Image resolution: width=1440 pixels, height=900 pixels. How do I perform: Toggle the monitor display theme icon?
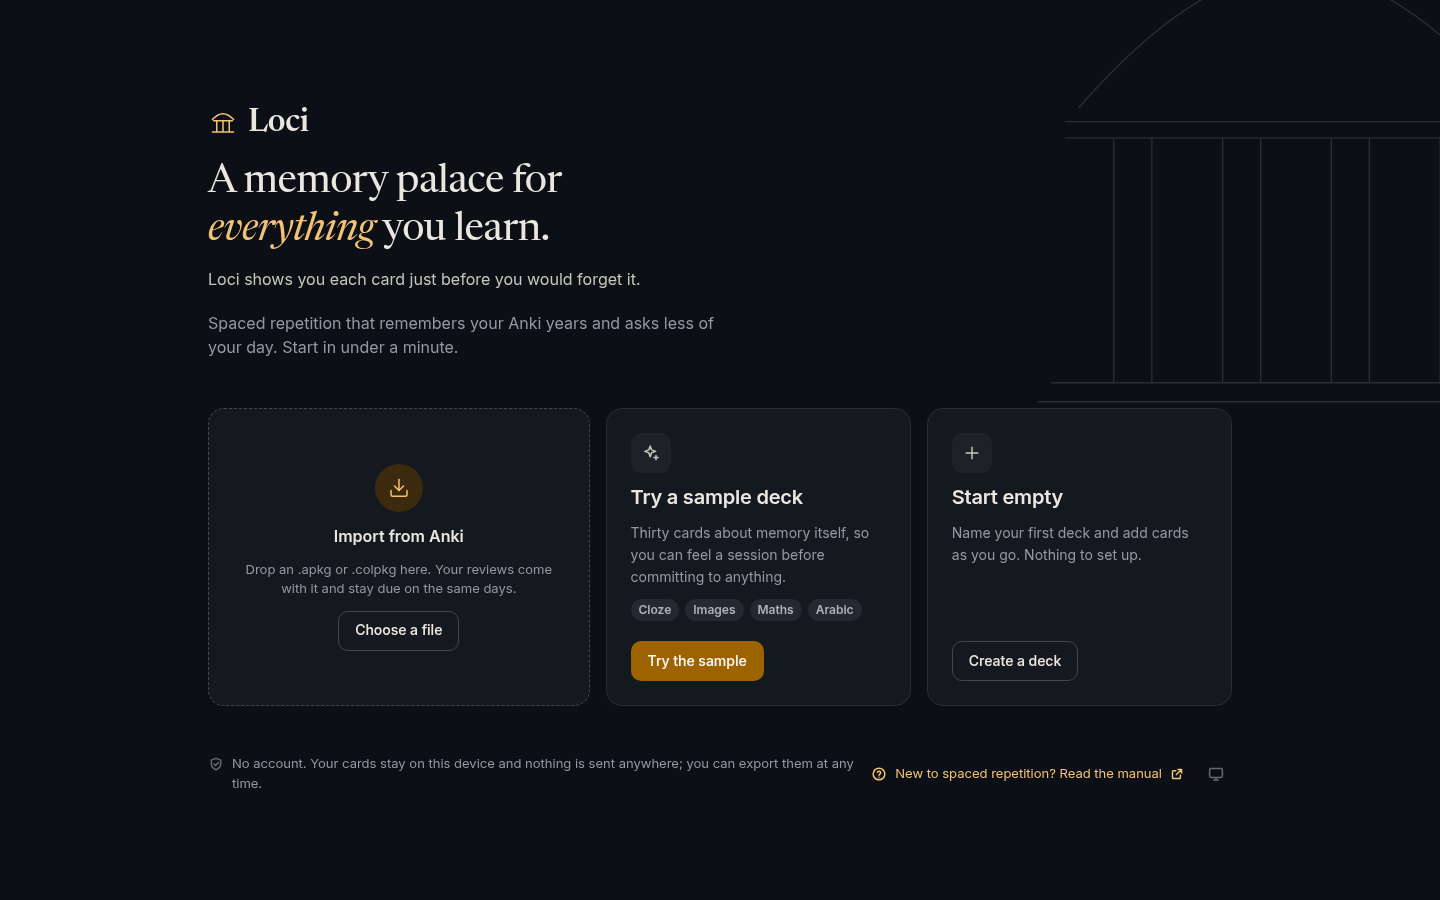[1216, 774]
